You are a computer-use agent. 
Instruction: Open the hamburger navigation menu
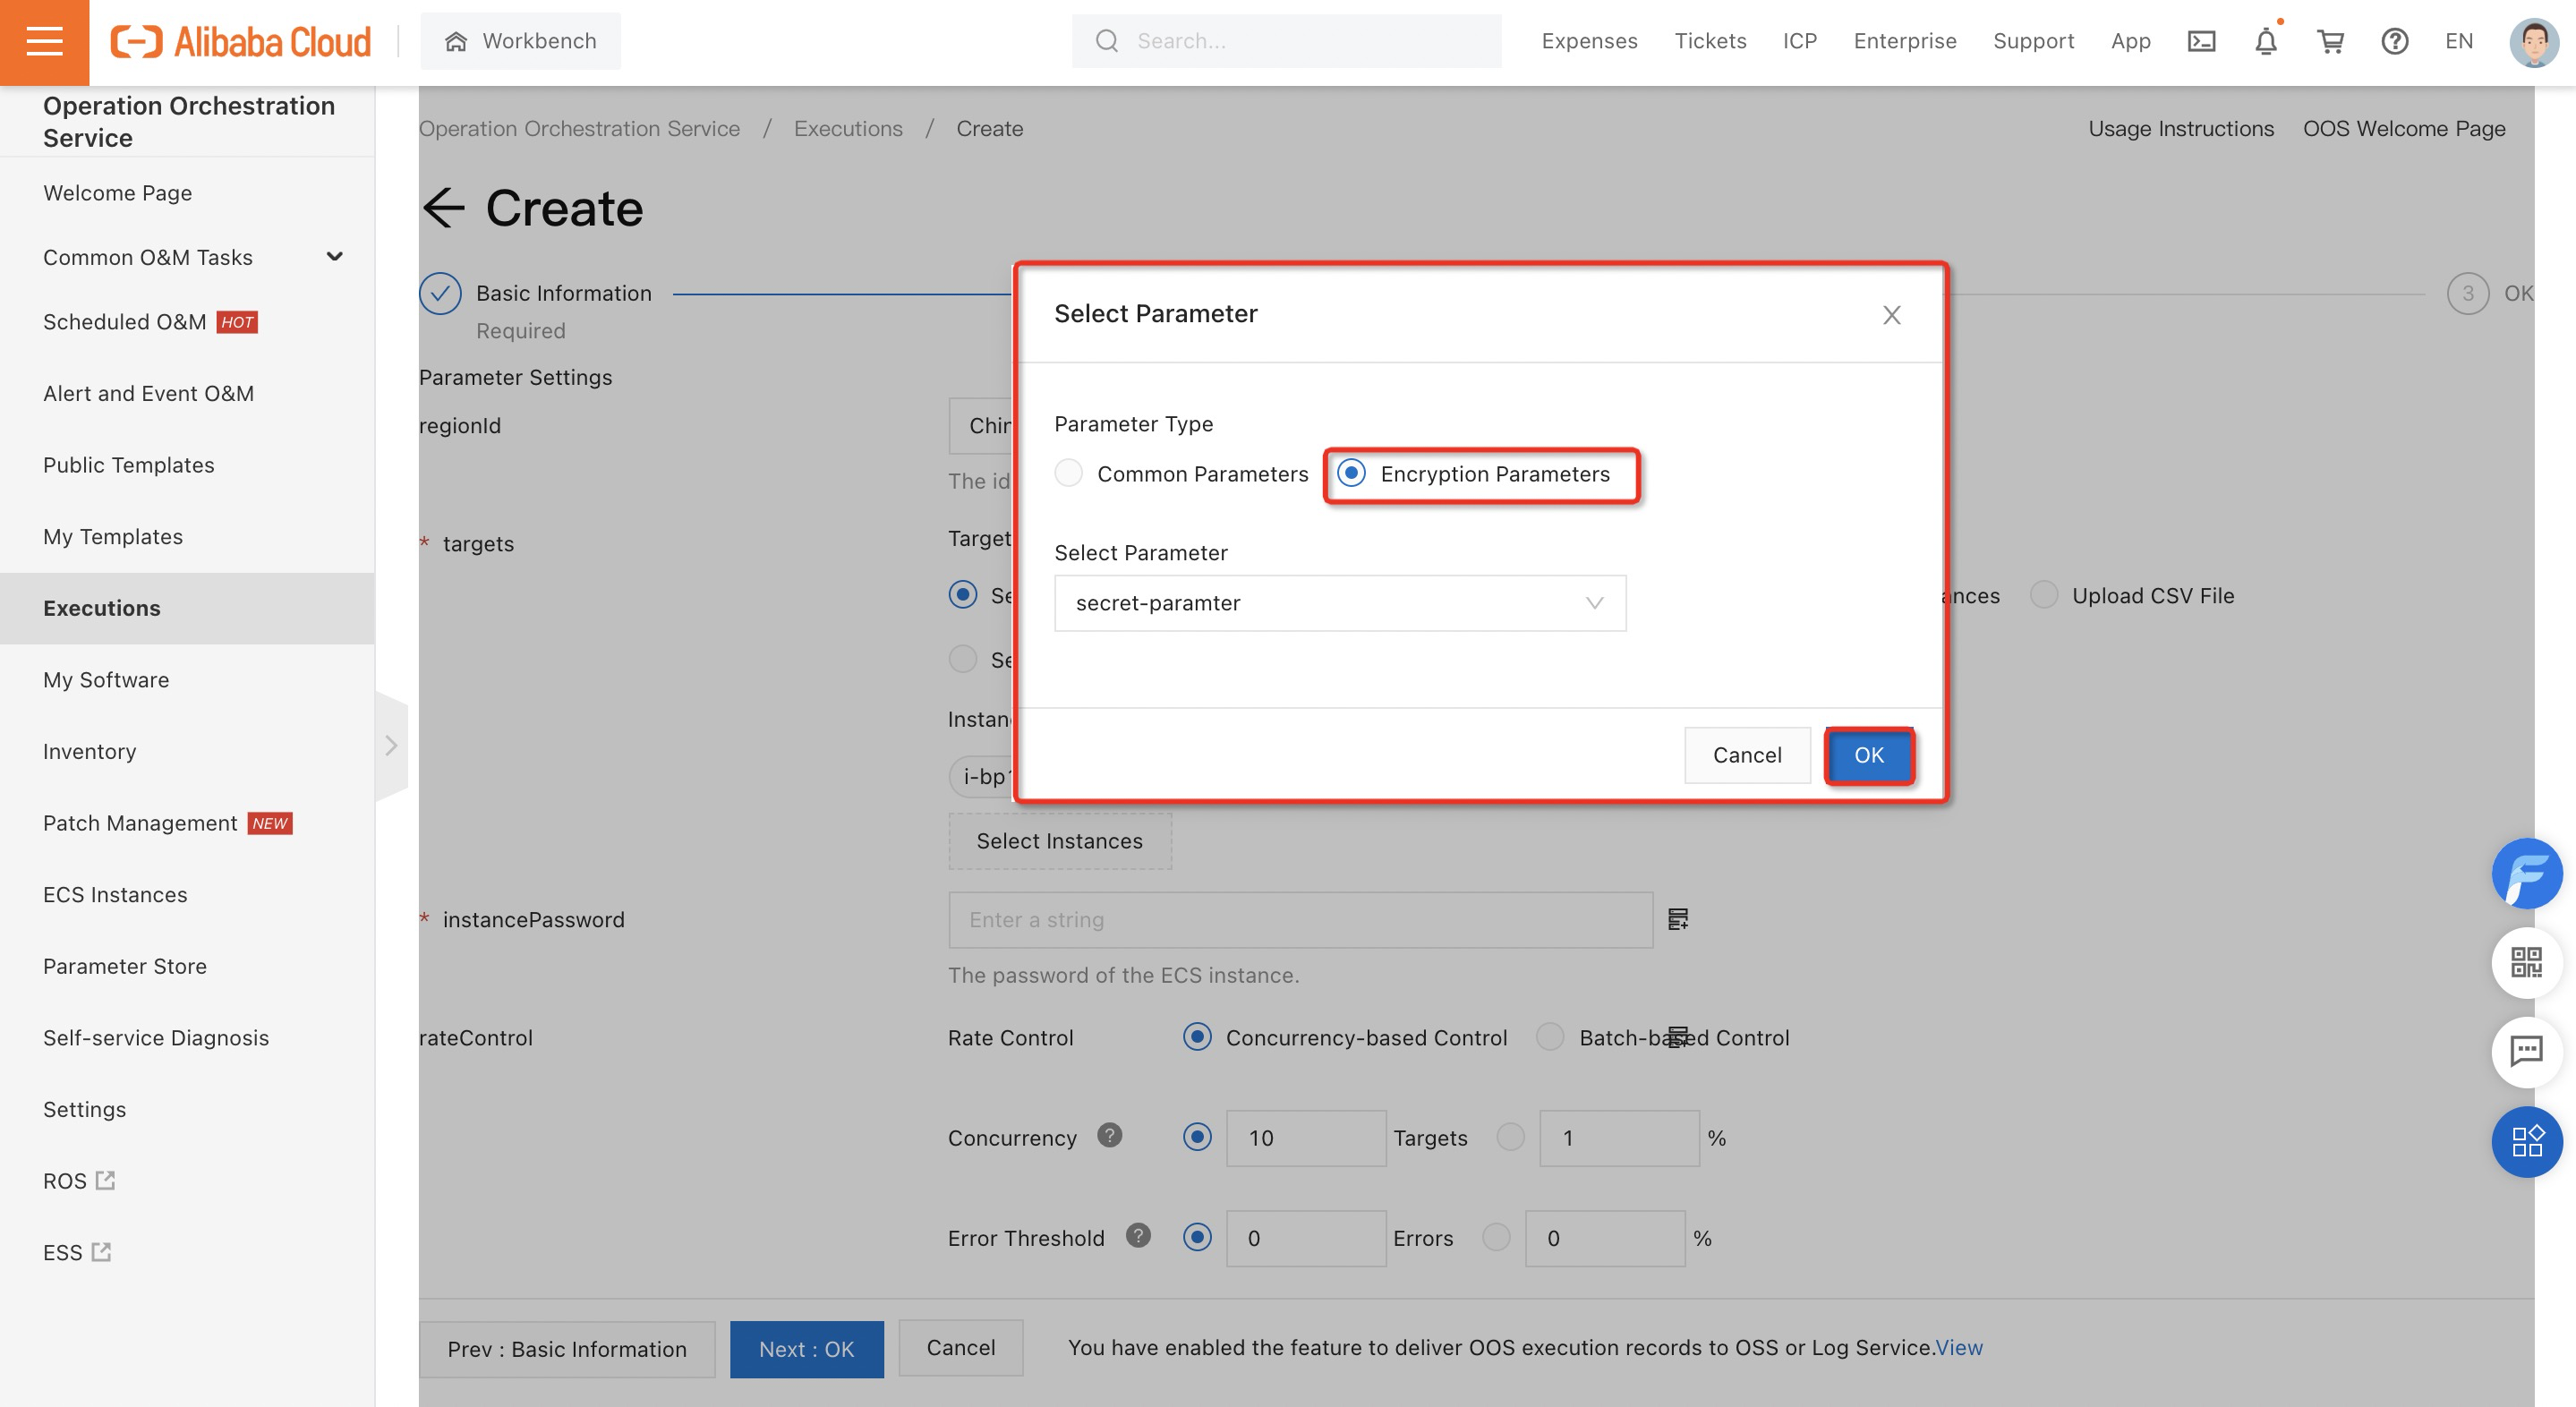(44, 42)
